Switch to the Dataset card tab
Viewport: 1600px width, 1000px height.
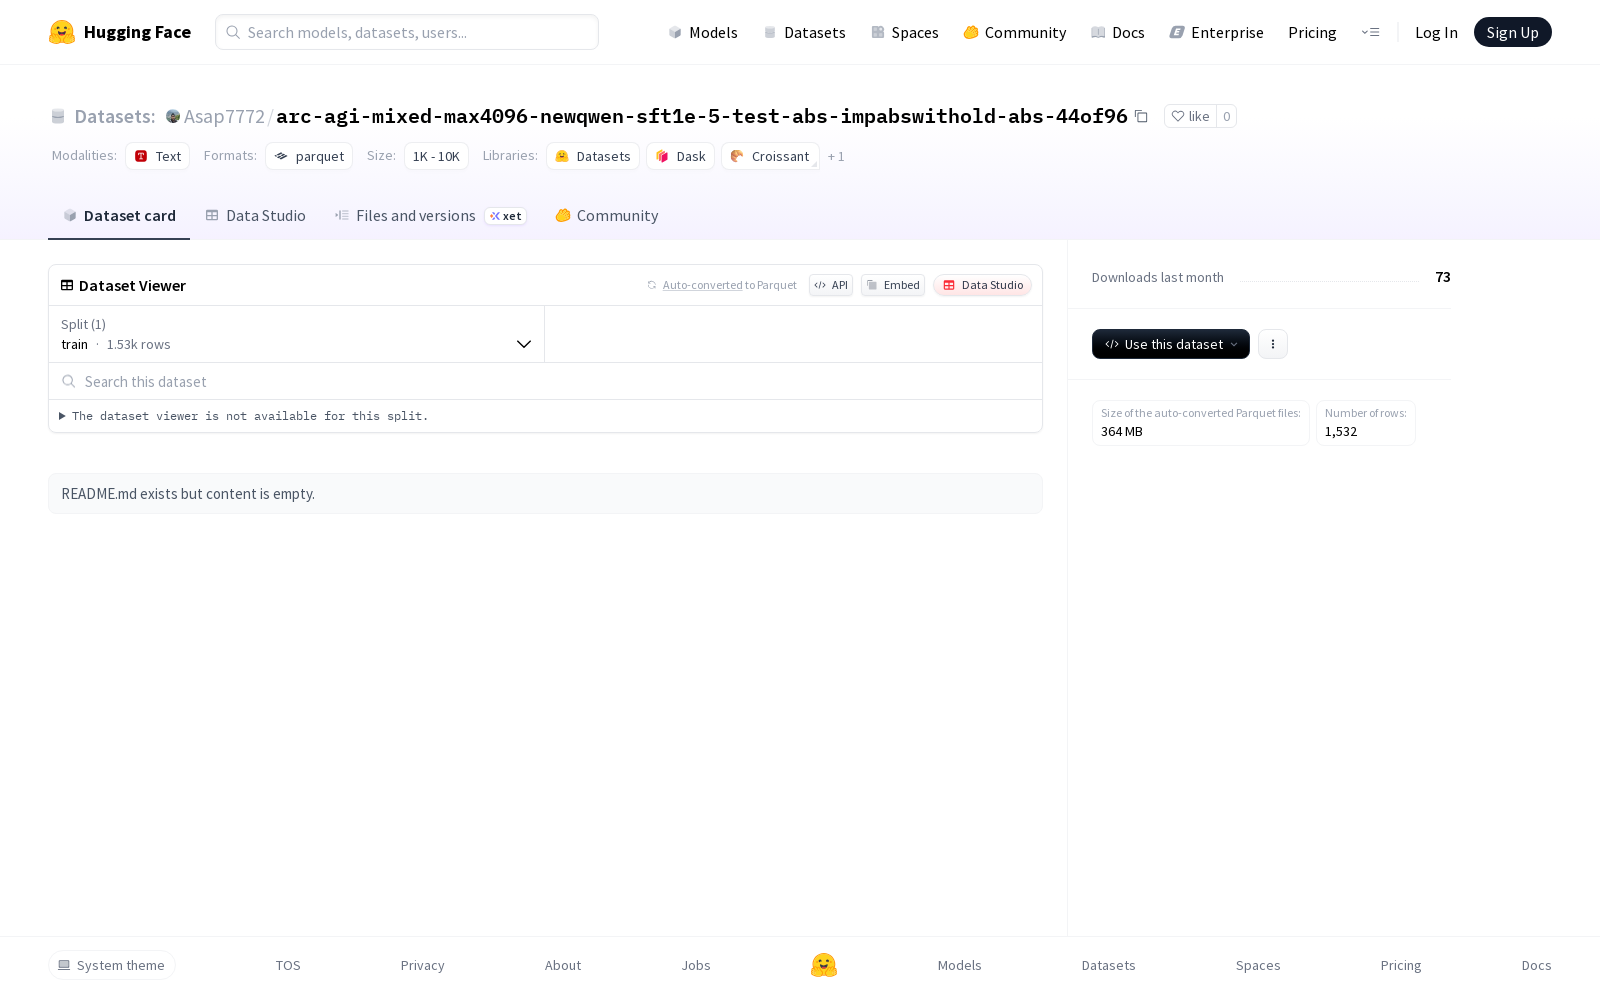point(119,215)
